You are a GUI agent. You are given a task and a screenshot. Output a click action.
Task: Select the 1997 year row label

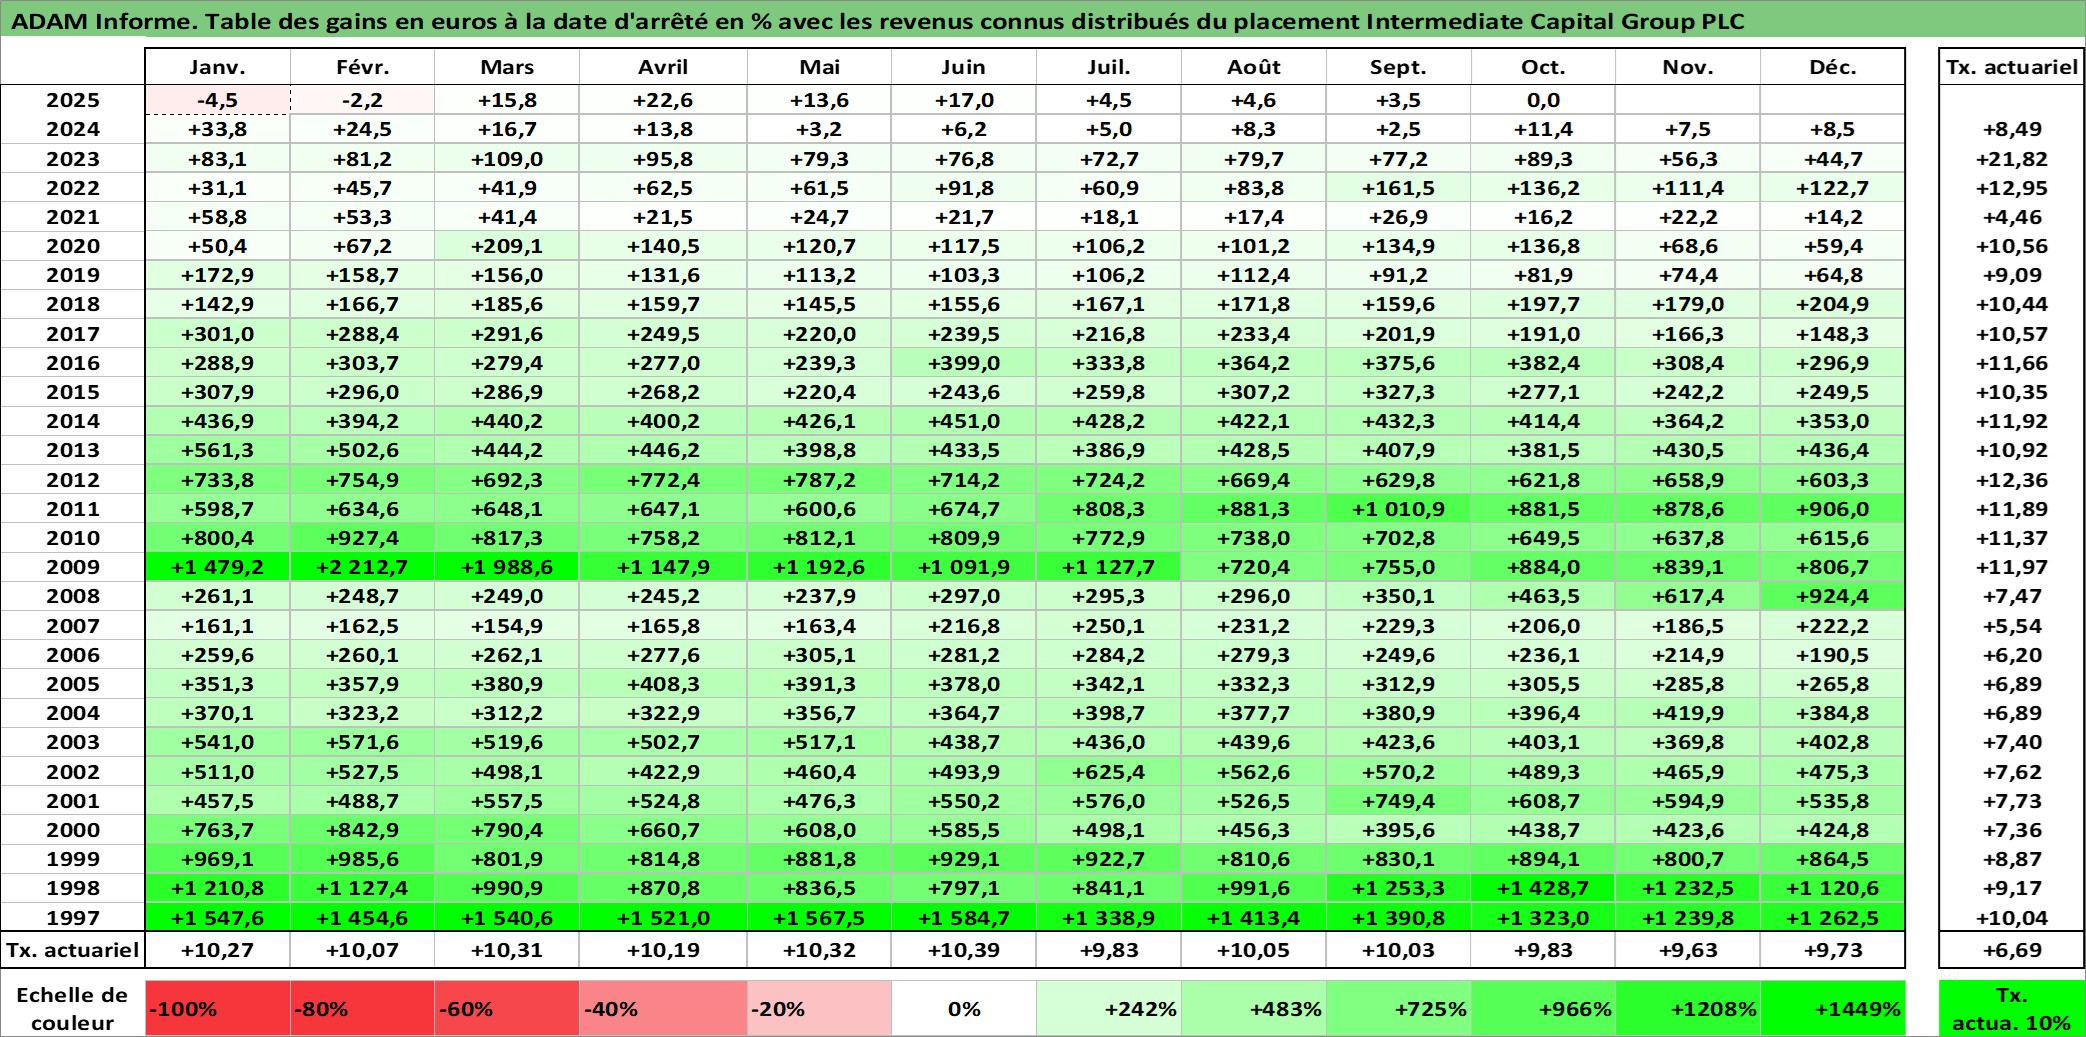(x=72, y=918)
